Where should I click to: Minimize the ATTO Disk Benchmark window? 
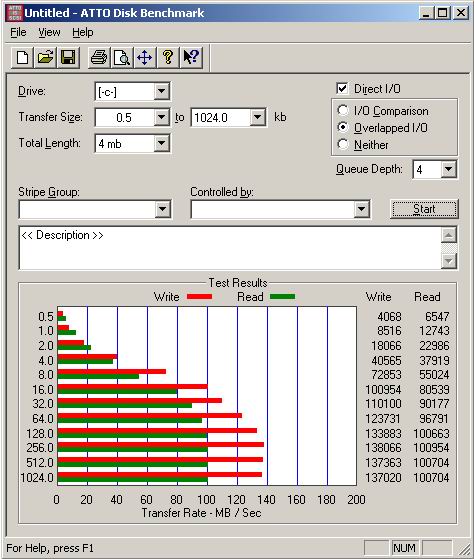(426, 13)
